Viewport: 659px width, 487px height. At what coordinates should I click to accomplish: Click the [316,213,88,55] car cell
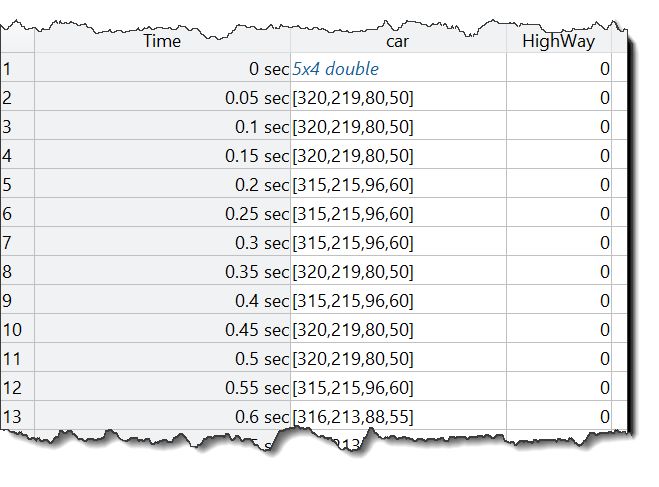pos(398,416)
